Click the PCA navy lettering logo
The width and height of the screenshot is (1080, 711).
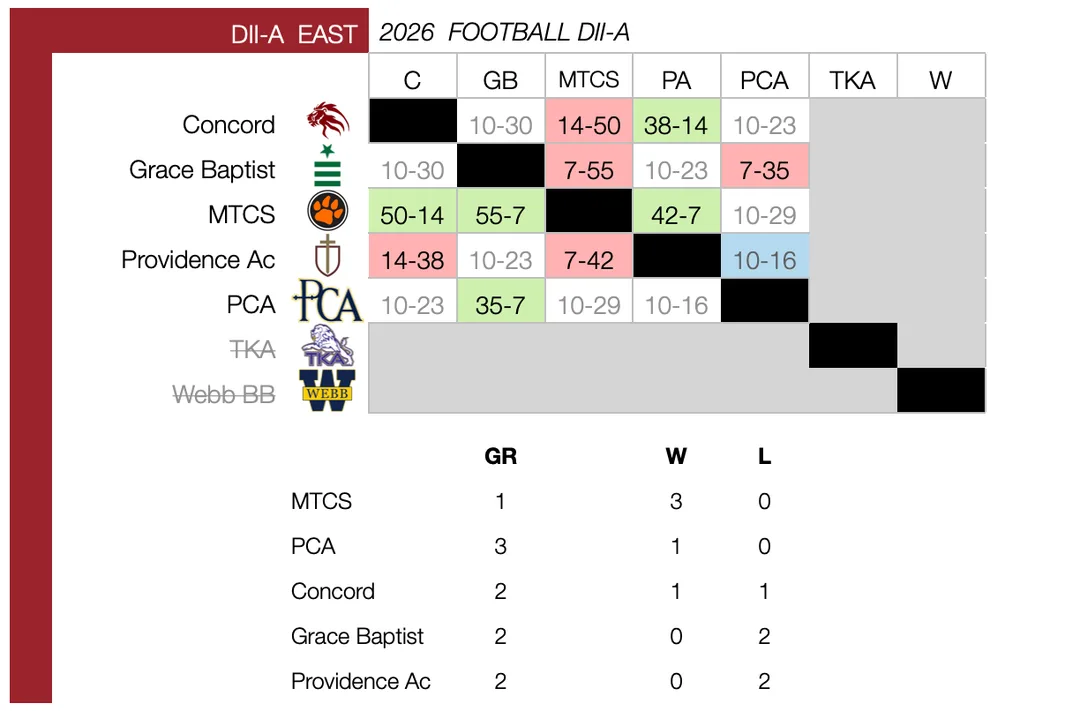pyautogui.click(x=327, y=301)
